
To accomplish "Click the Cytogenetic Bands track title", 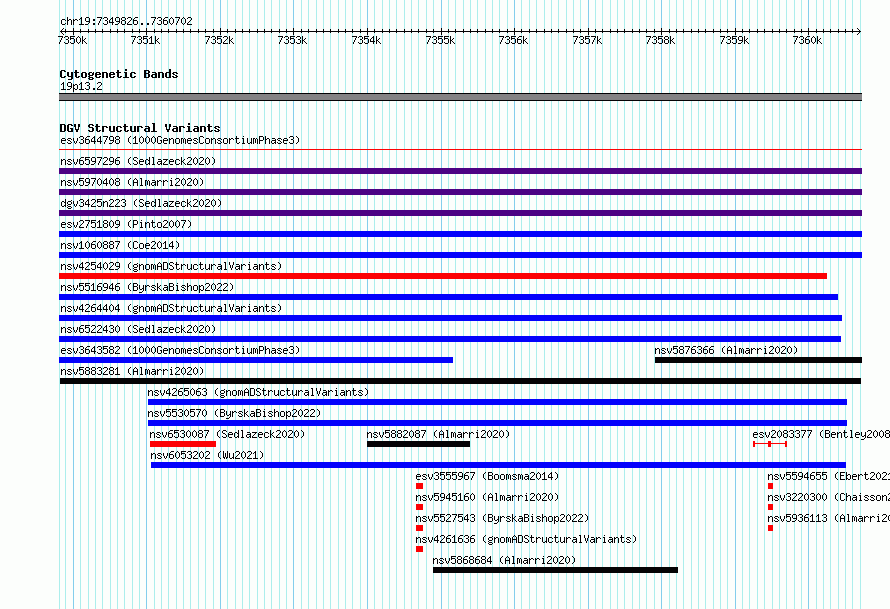I will click(x=119, y=74).
